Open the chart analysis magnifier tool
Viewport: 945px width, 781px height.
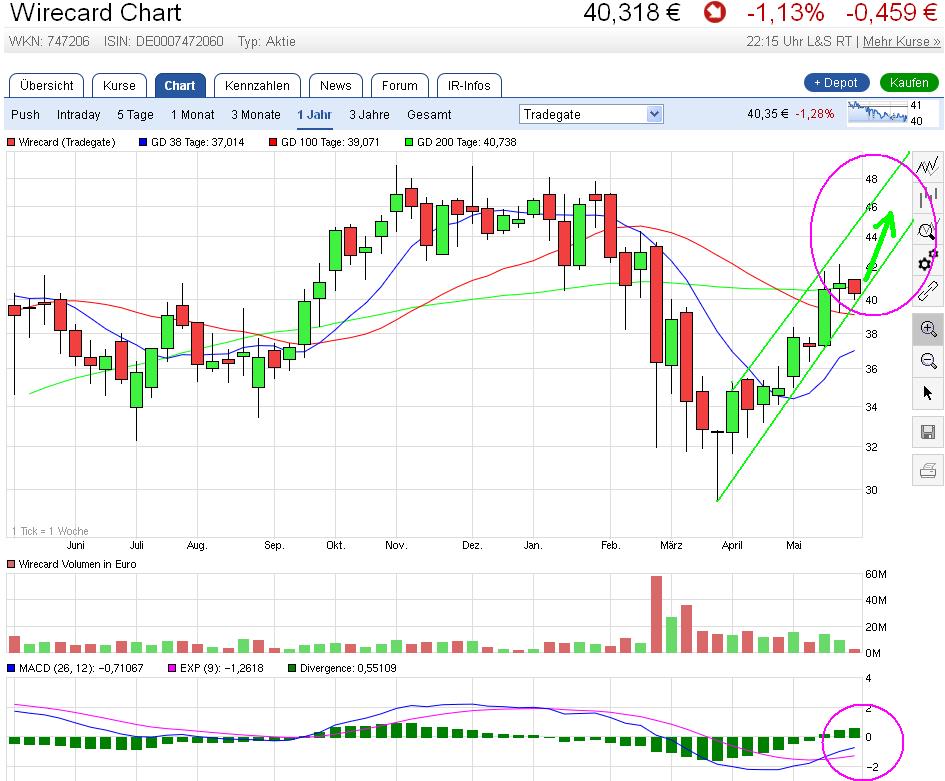(928, 230)
